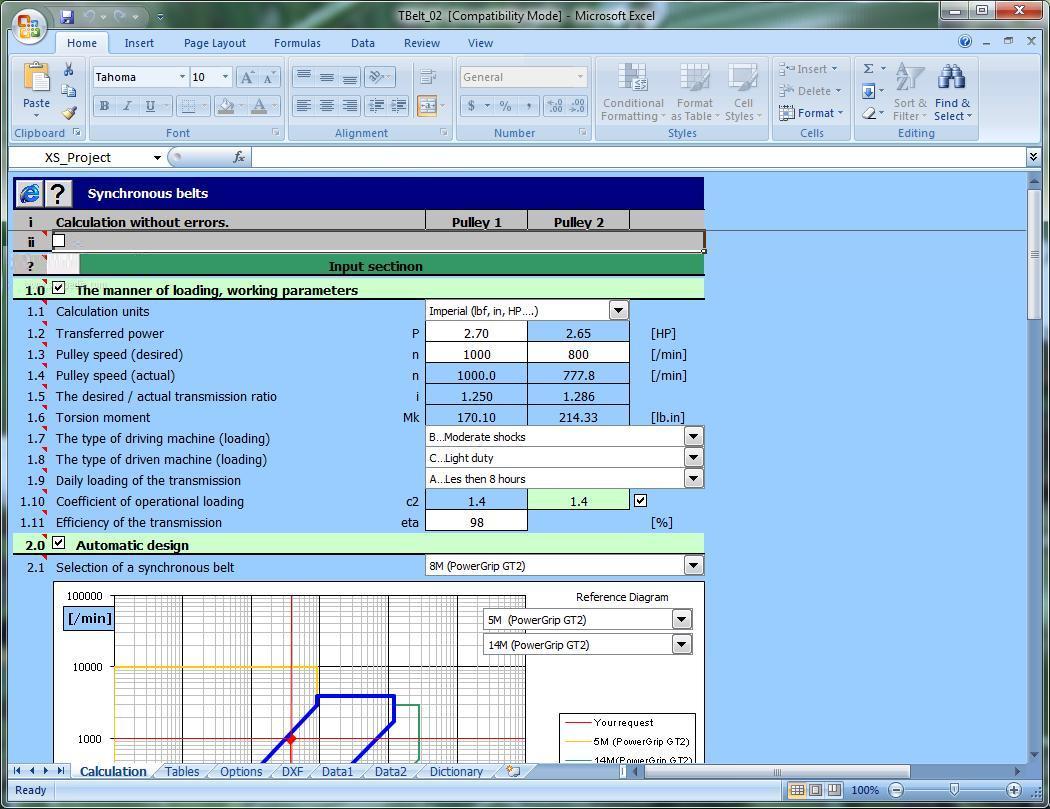Copy selection using the copy icon
The height and width of the screenshot is (809, 1050).
[x=68, y=91]
